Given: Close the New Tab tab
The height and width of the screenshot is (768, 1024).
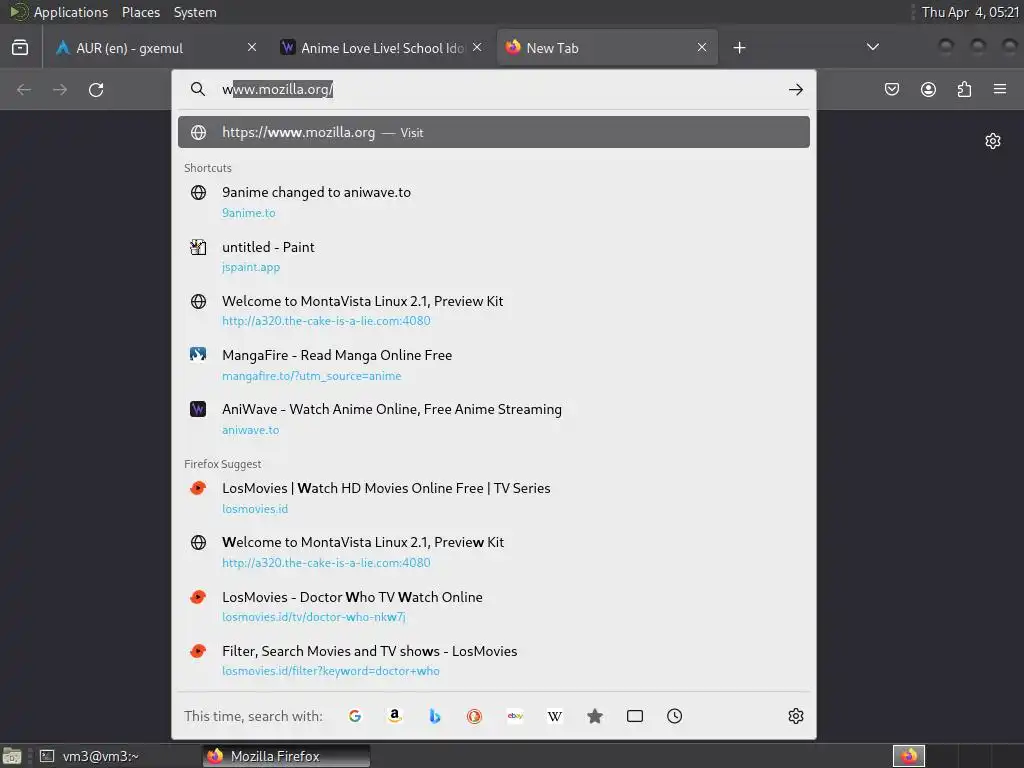Looking at the screenshot, I should 702,47.
